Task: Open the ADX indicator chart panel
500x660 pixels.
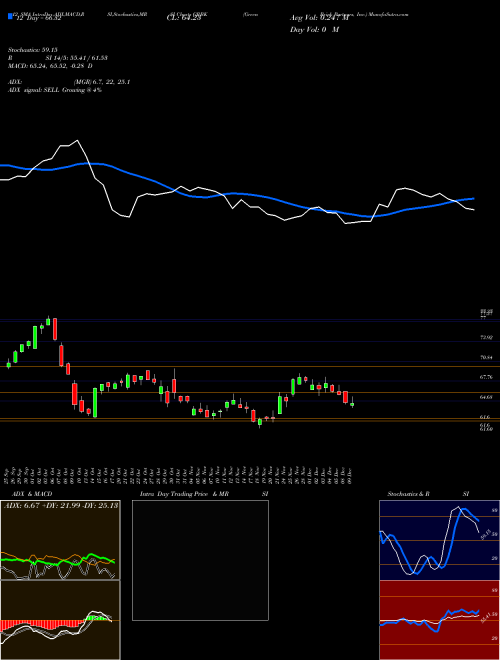Action: point(60,540)
